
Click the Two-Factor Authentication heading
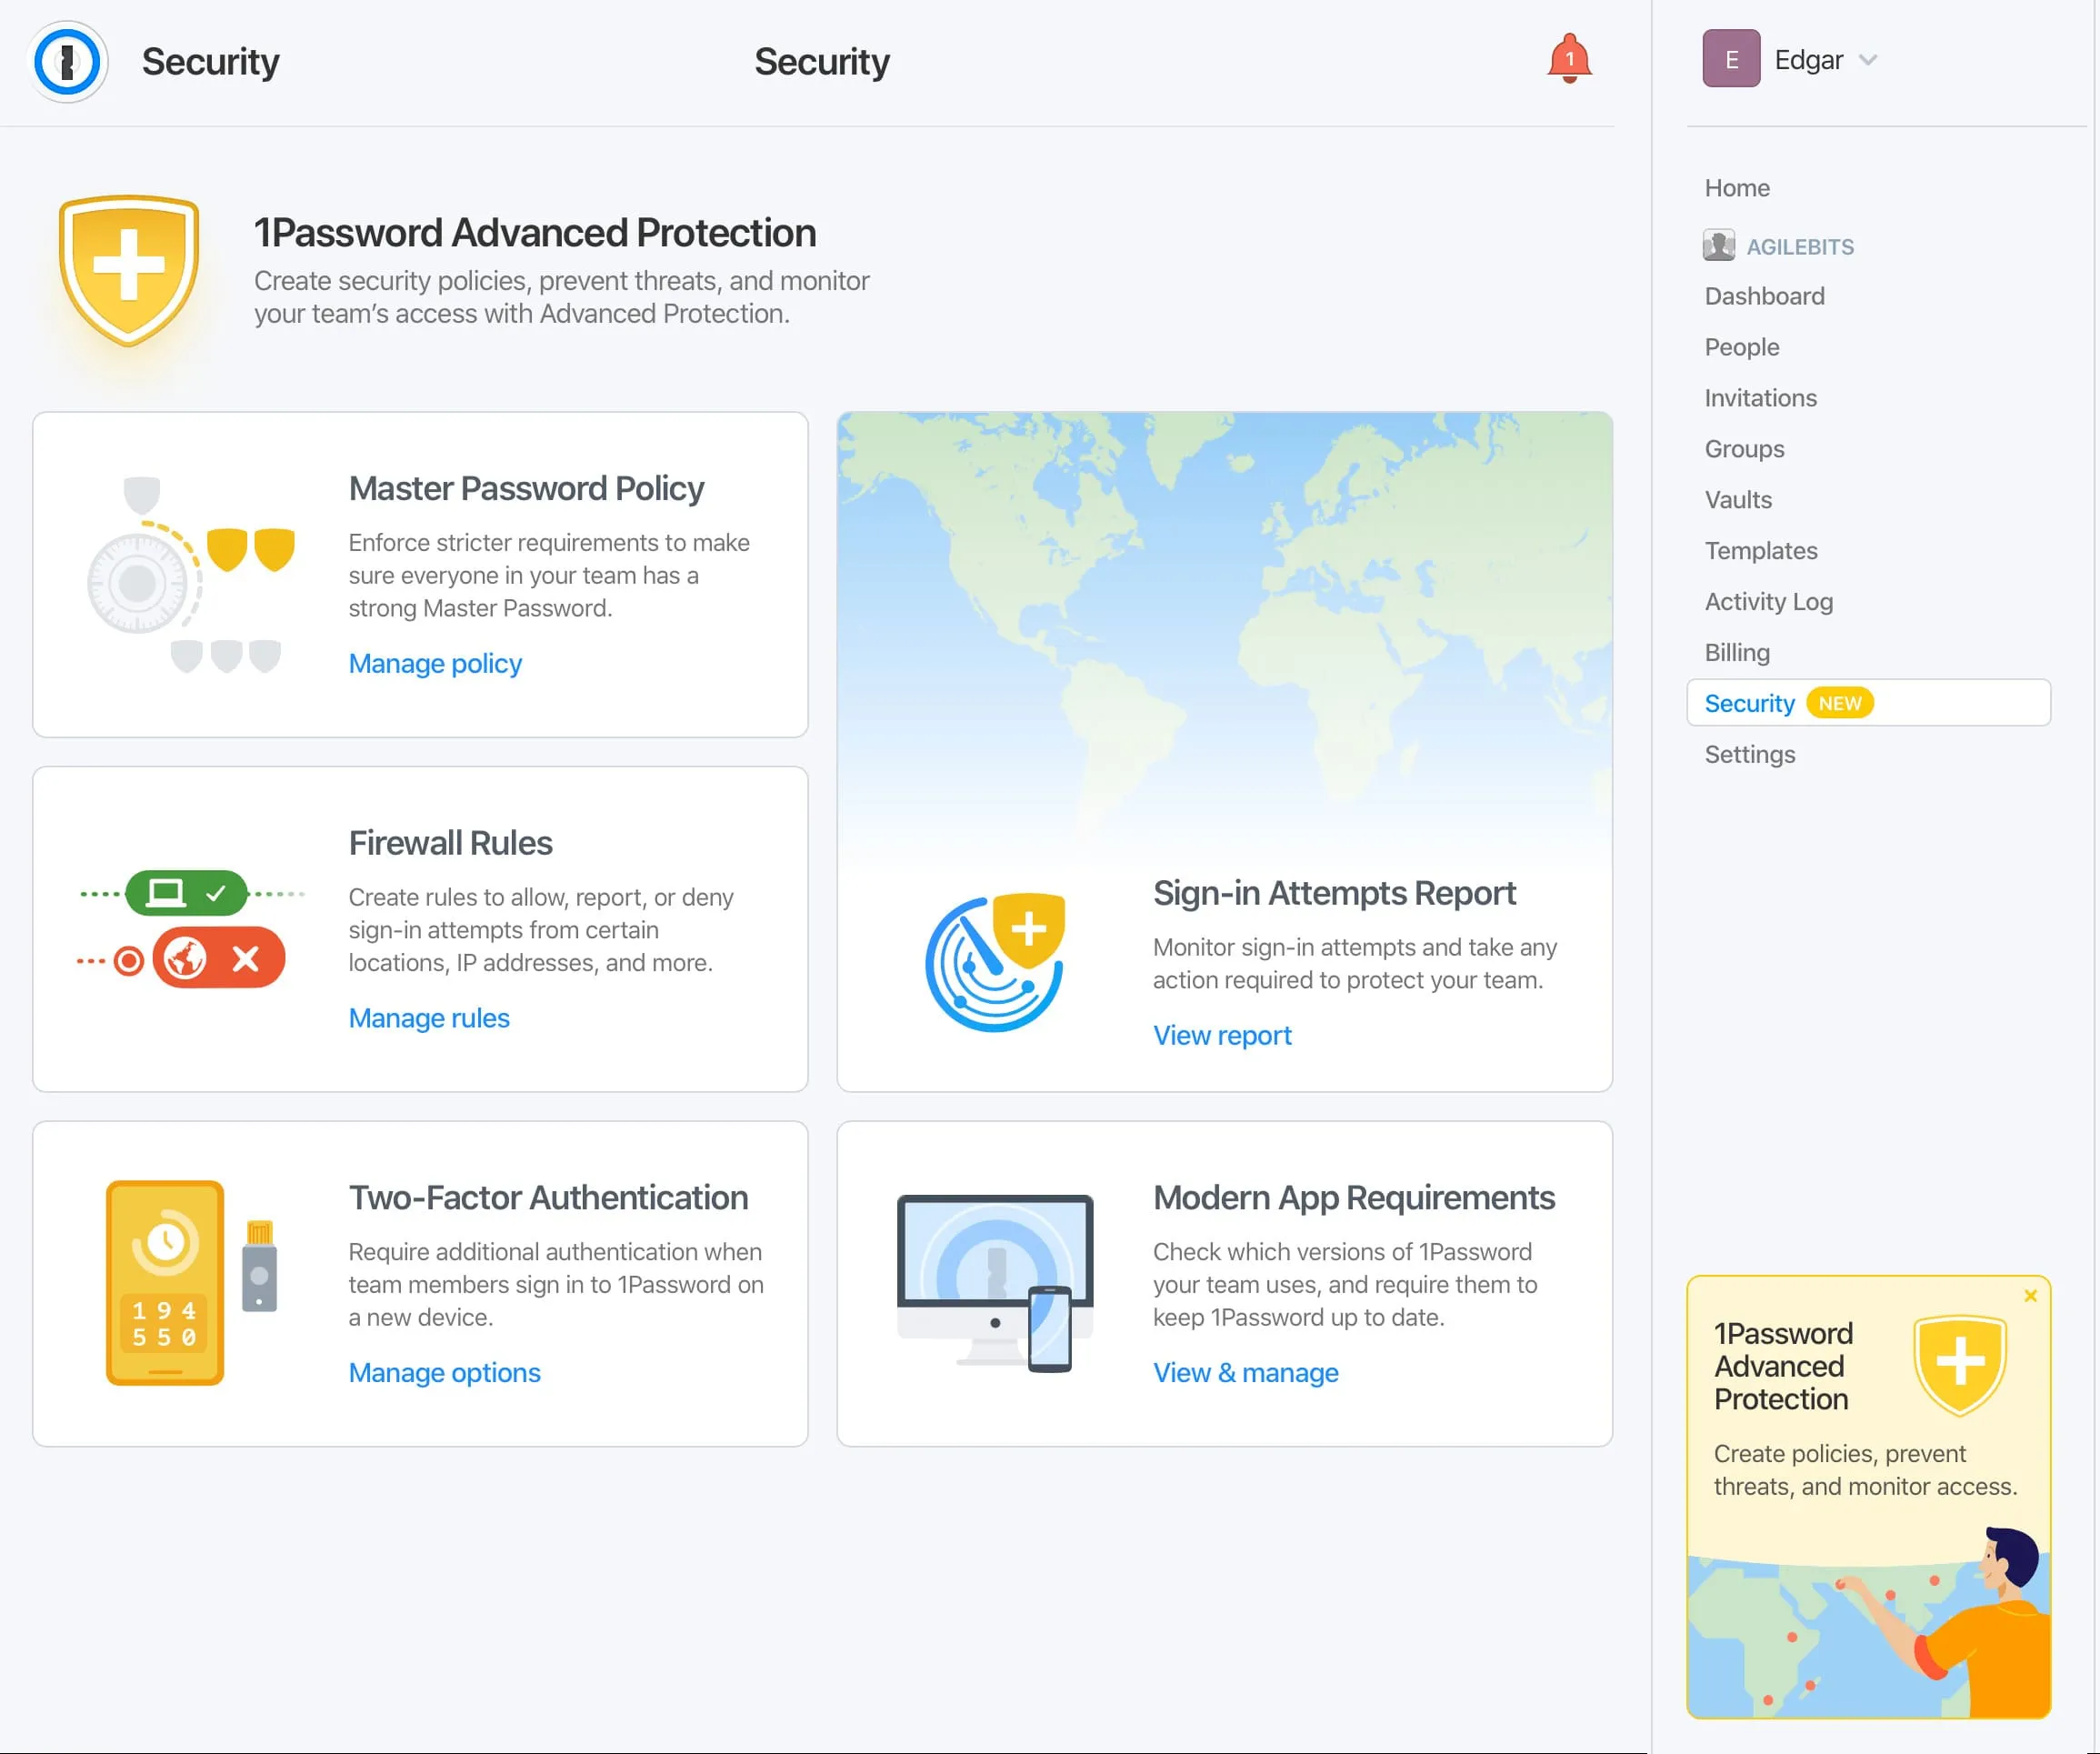coord(548,1197)
